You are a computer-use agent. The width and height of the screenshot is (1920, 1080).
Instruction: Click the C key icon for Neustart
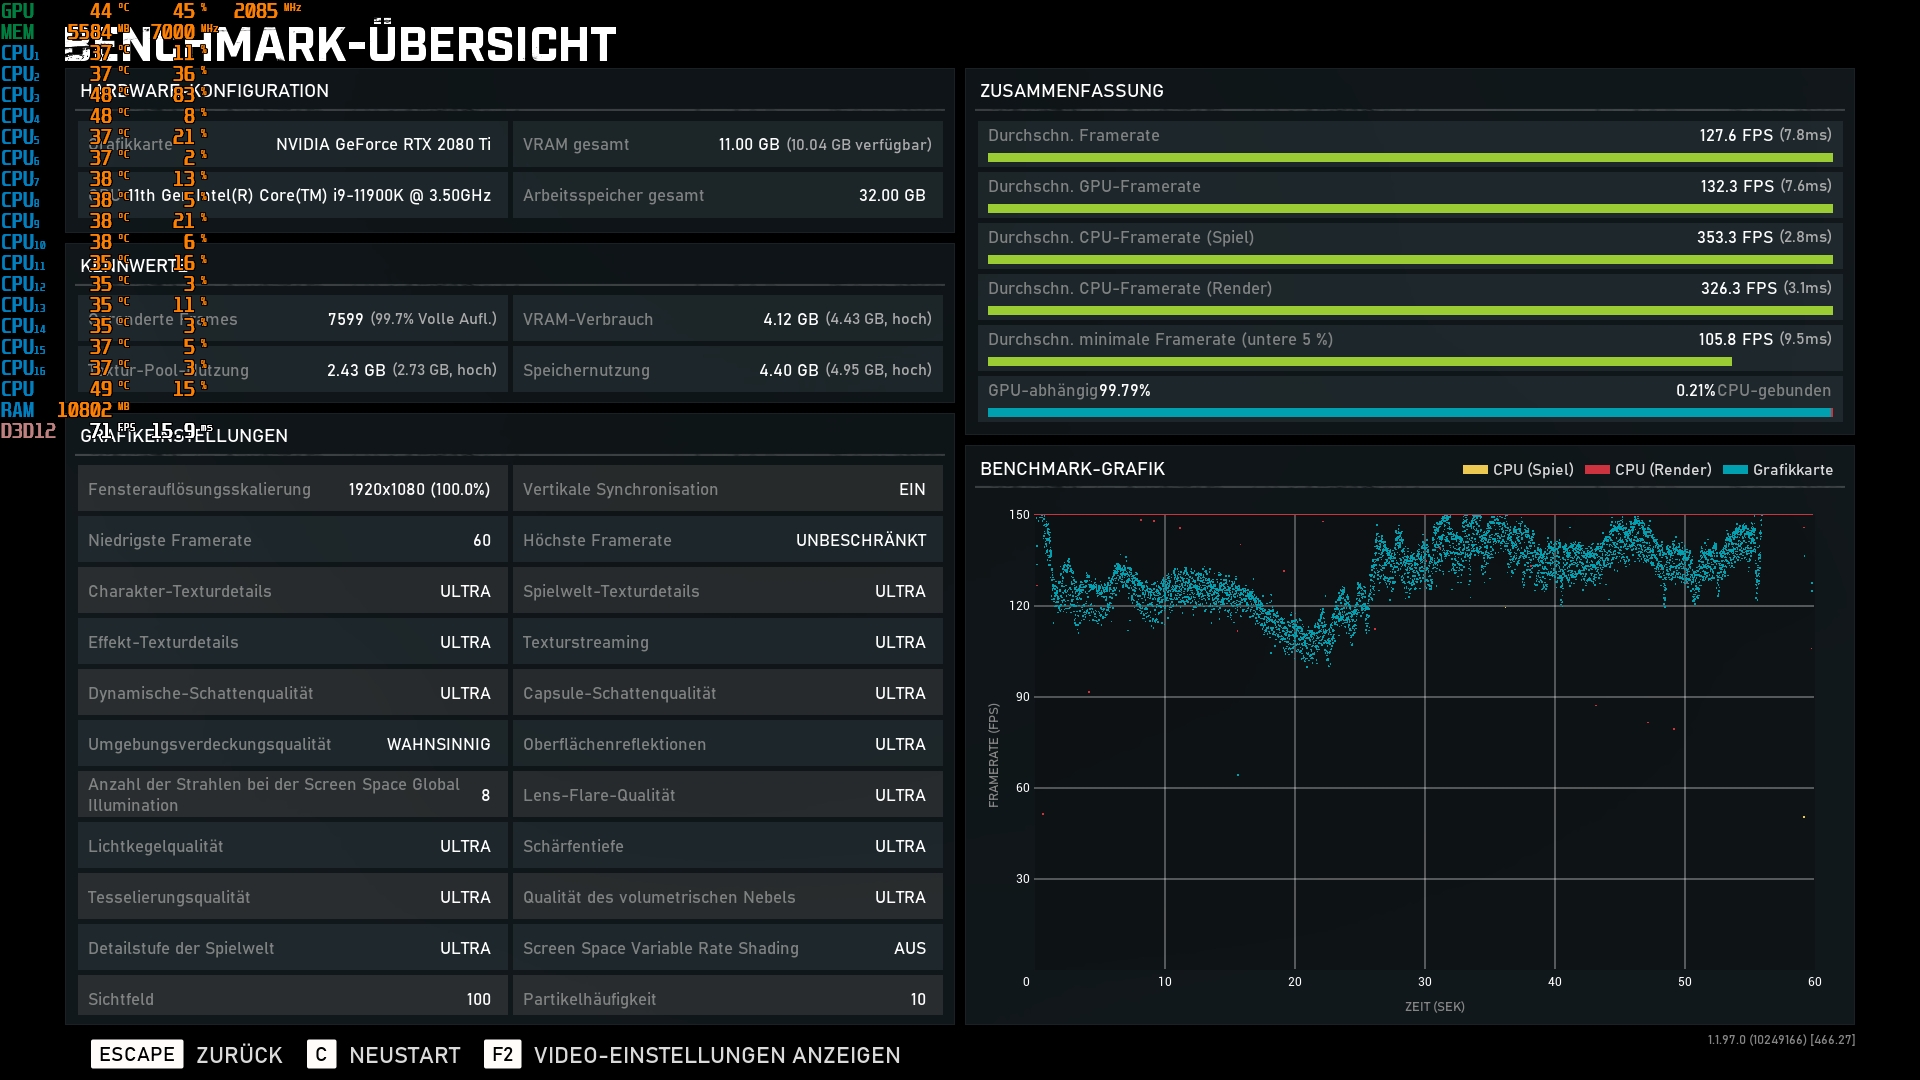[321, 1054]
